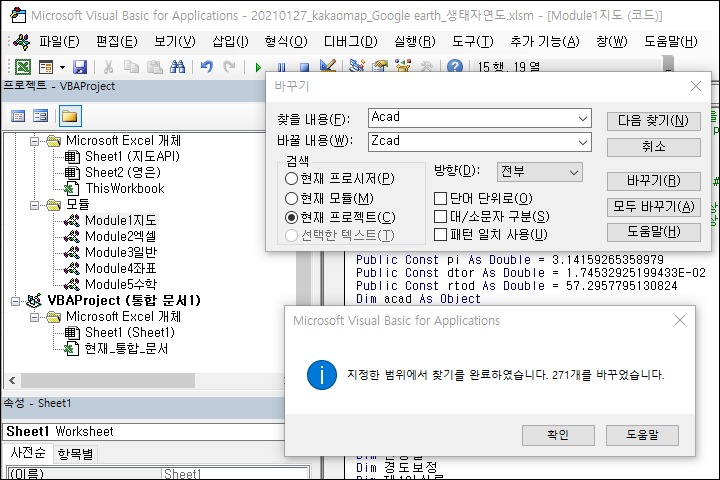This screenshot has height=480, width=720.
Task: Click the 취소 button in replace dialog
Action: click(653, 147)
